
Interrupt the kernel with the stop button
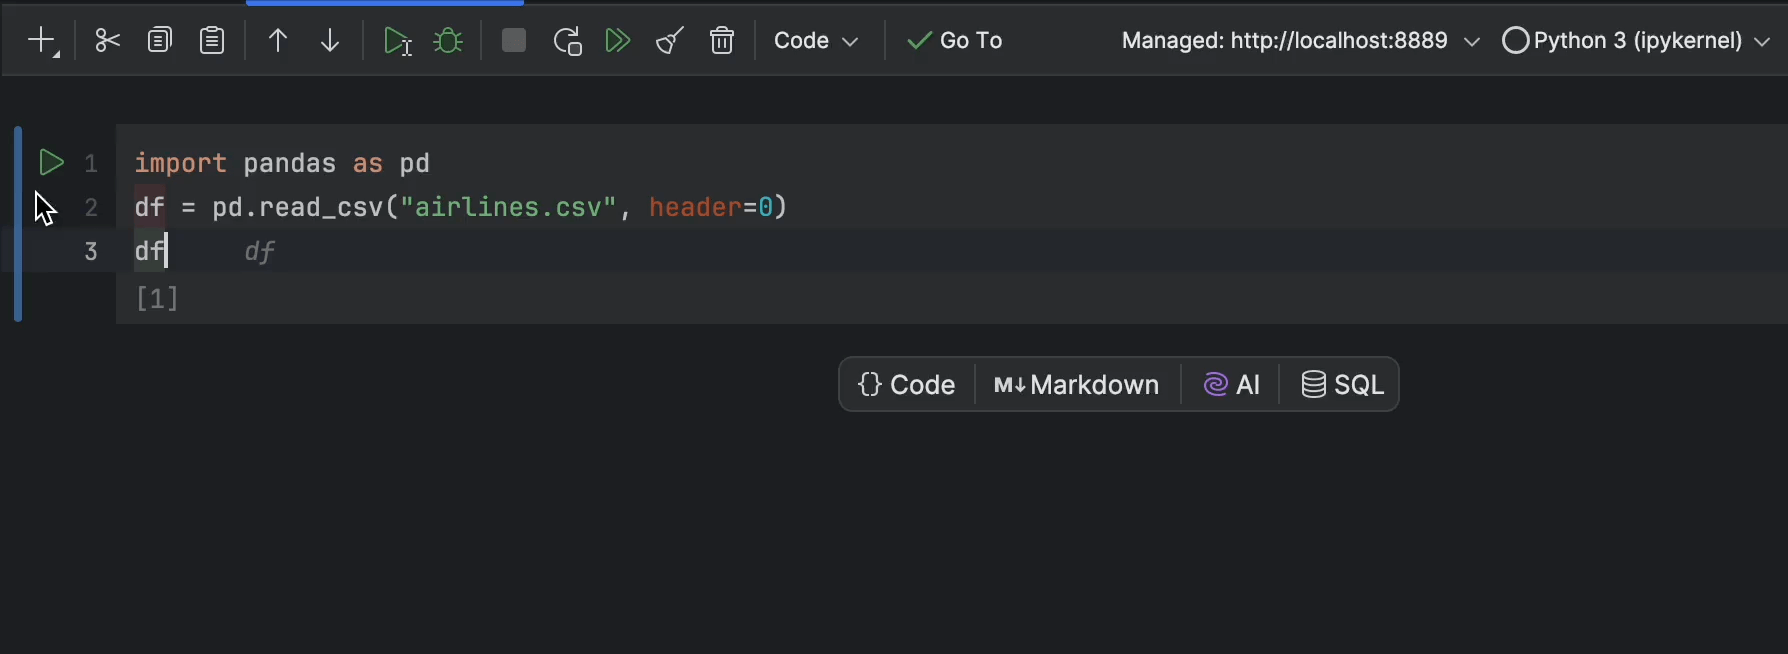point(514,41)
